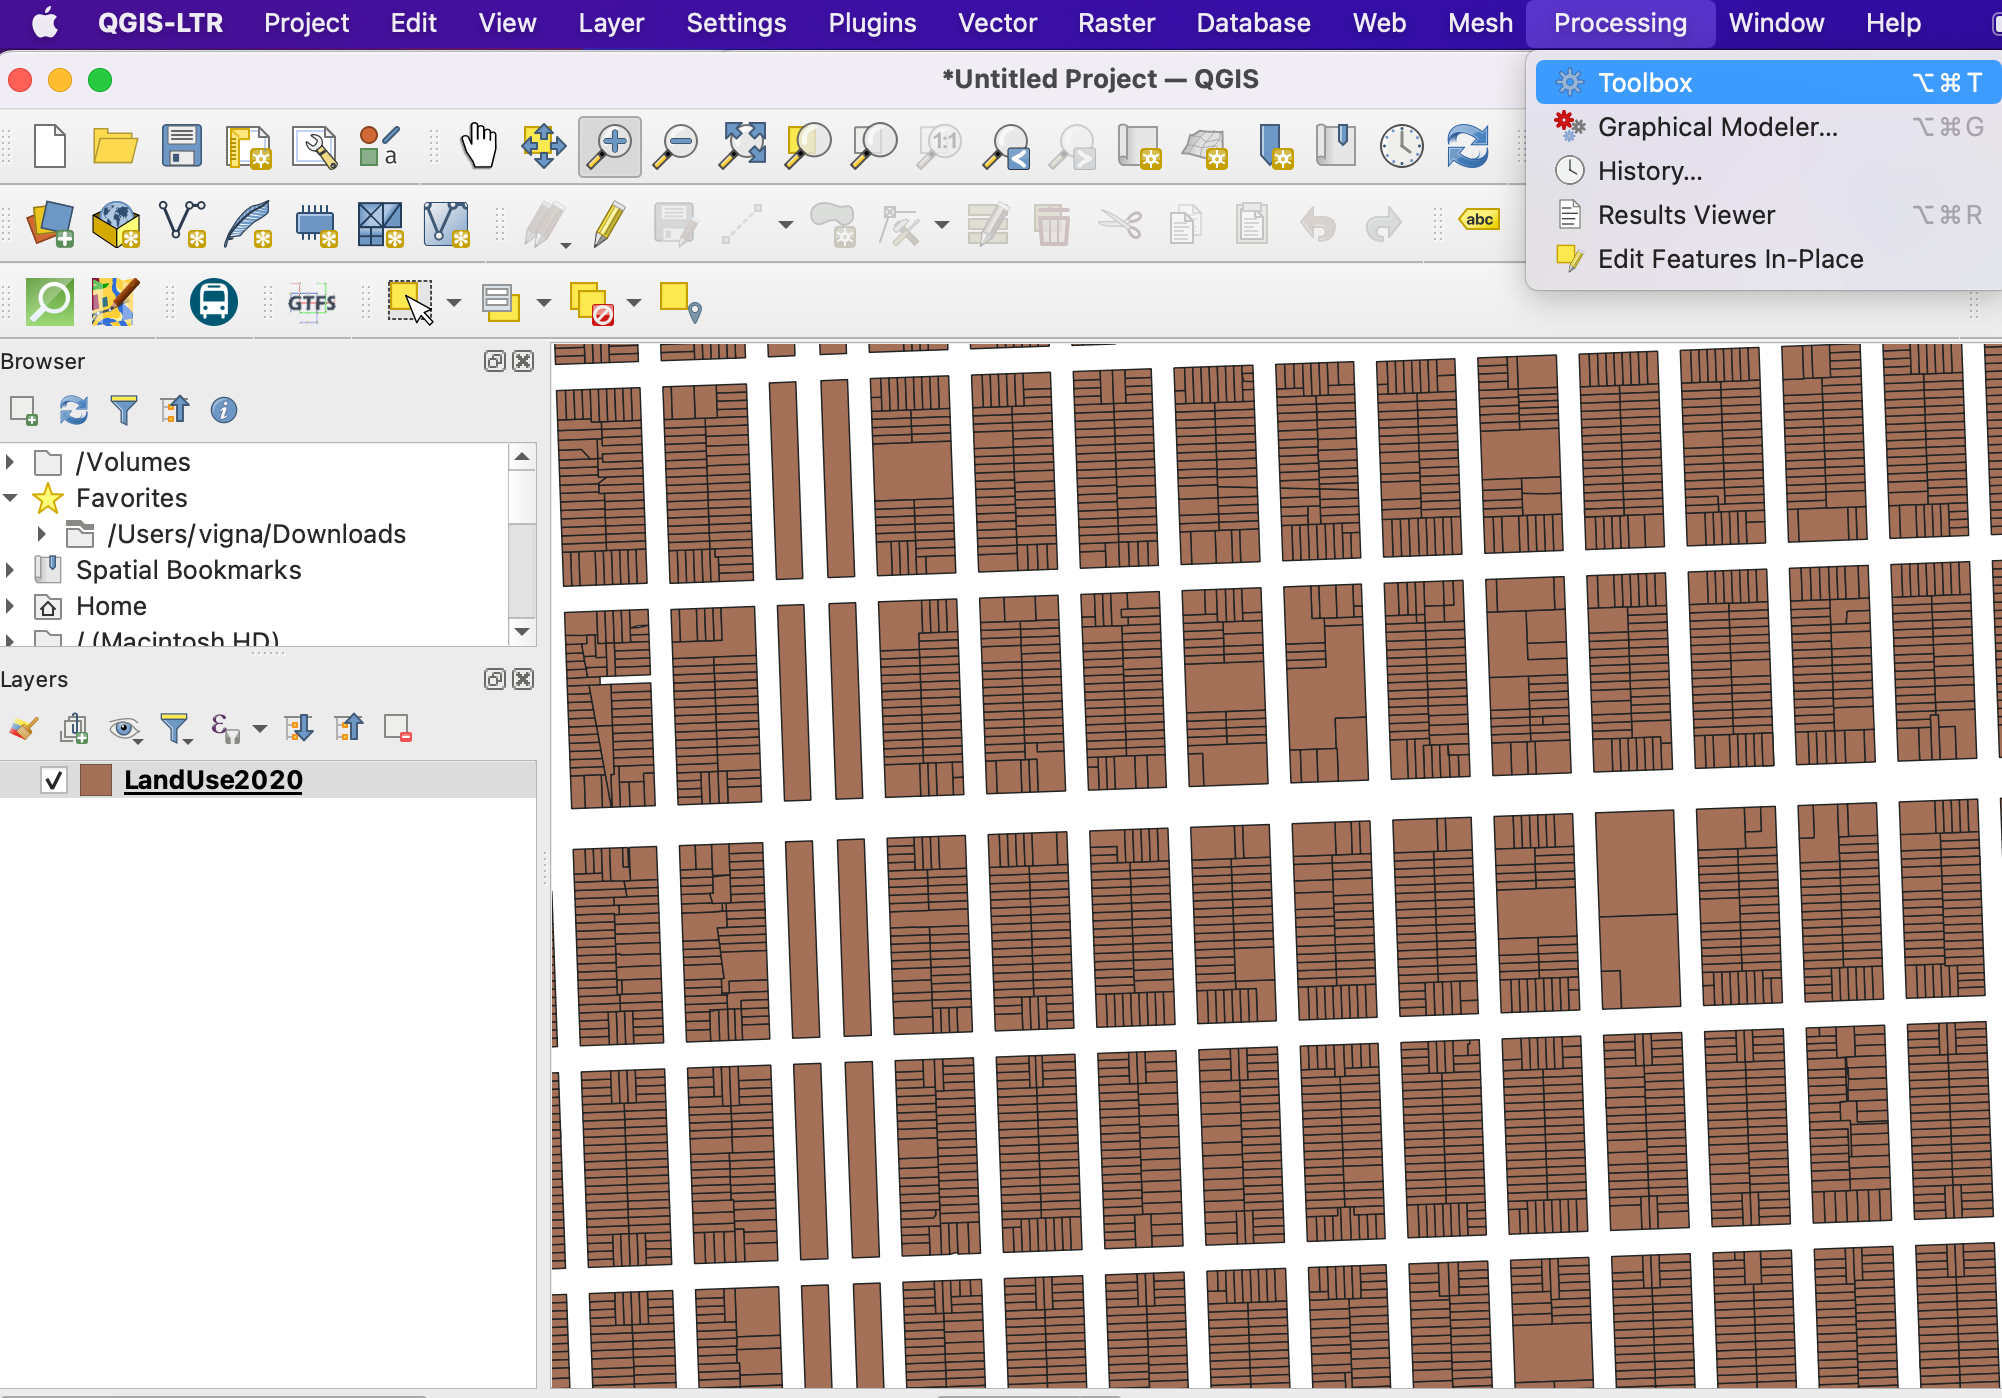Click the GTFS plugin icon
The width and height of the screenshot is (2002, 1398).
(312, 302)
